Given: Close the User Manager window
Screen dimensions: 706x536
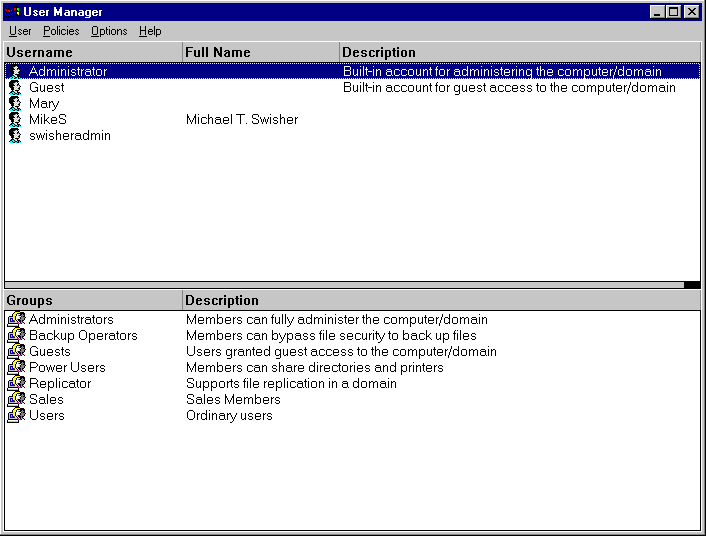Looking at the screenshot, I should 692,12.
